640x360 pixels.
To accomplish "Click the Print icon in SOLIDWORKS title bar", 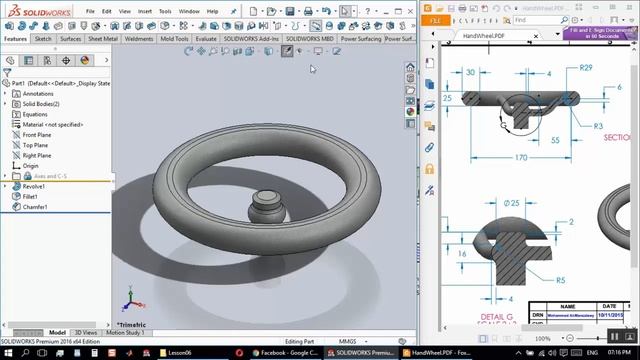I will point(308,11).
